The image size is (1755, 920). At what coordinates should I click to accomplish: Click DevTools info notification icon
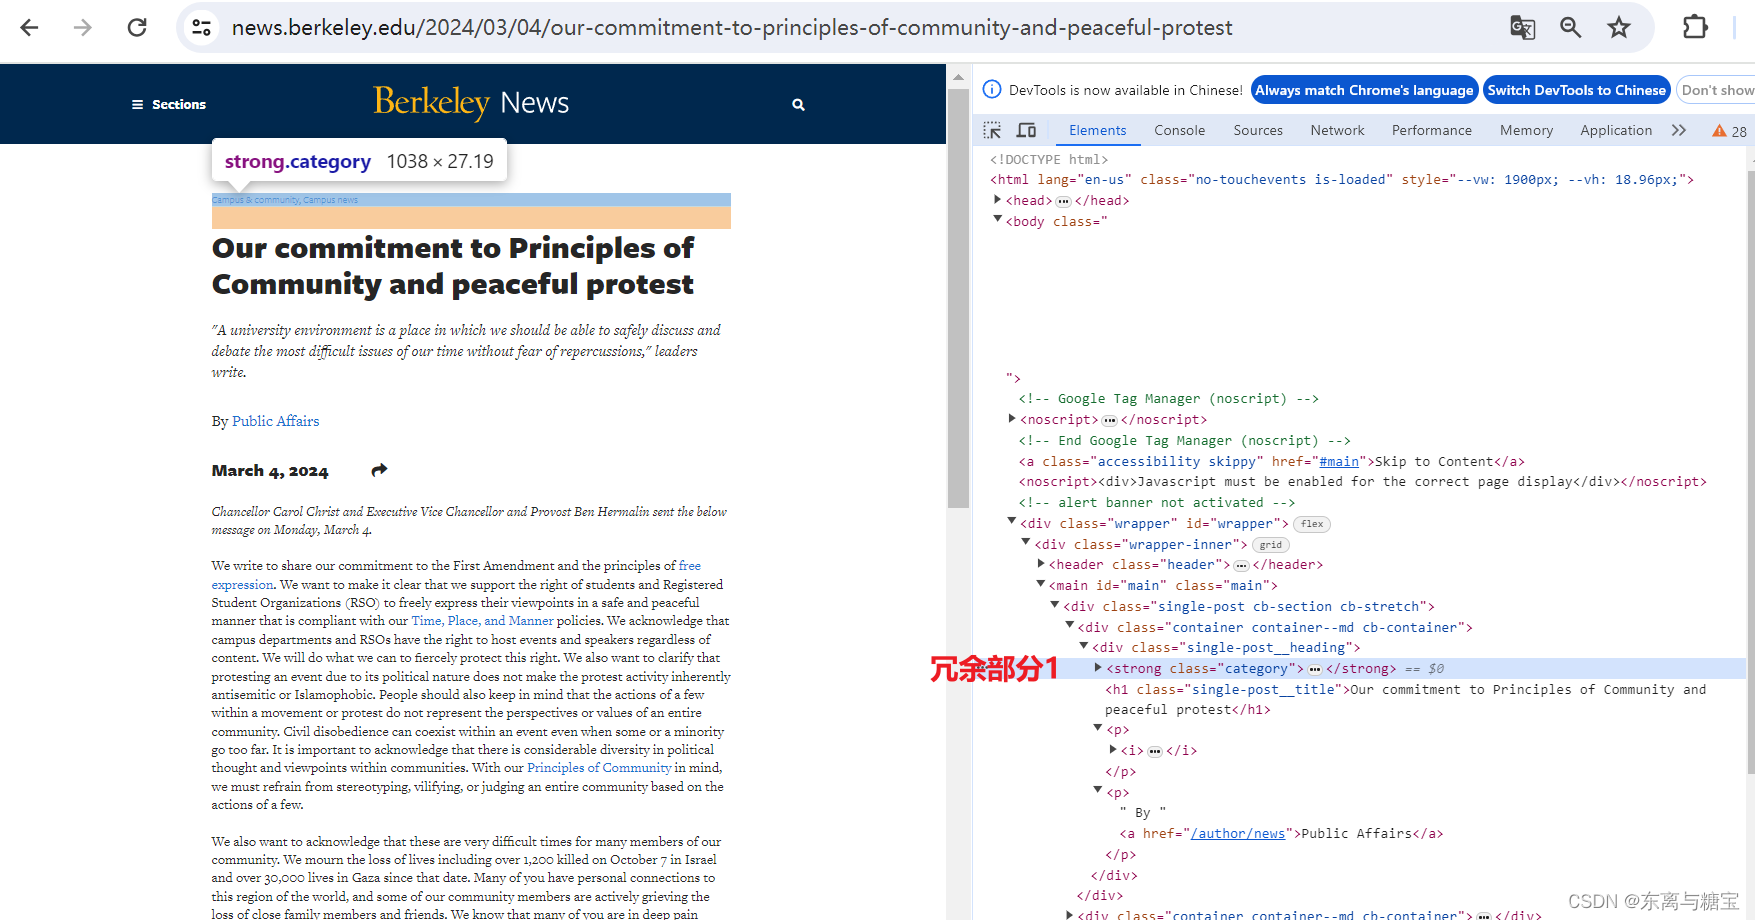coord(992,90)
